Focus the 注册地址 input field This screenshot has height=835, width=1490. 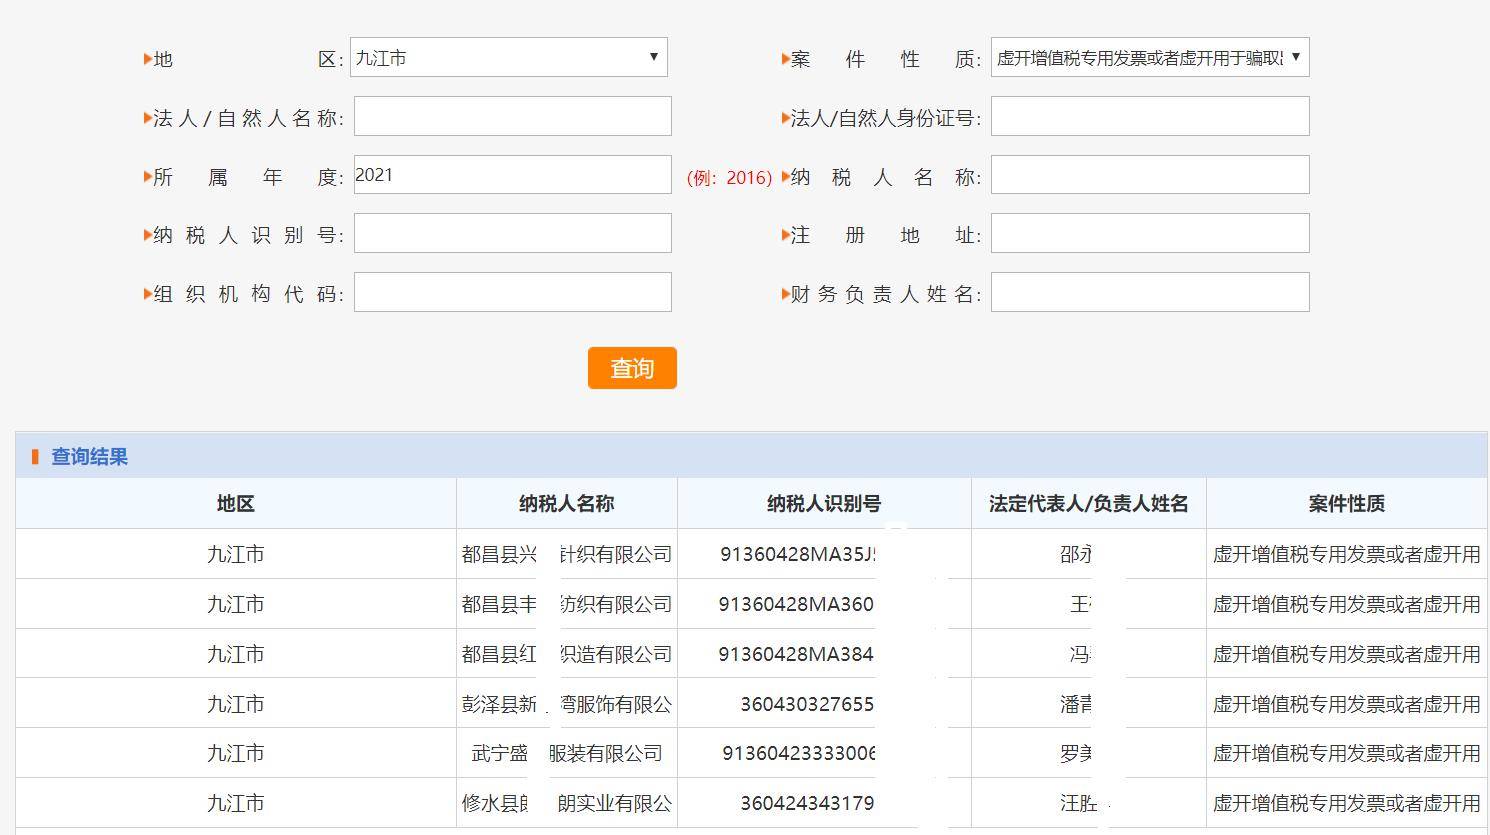point(1150,233)
